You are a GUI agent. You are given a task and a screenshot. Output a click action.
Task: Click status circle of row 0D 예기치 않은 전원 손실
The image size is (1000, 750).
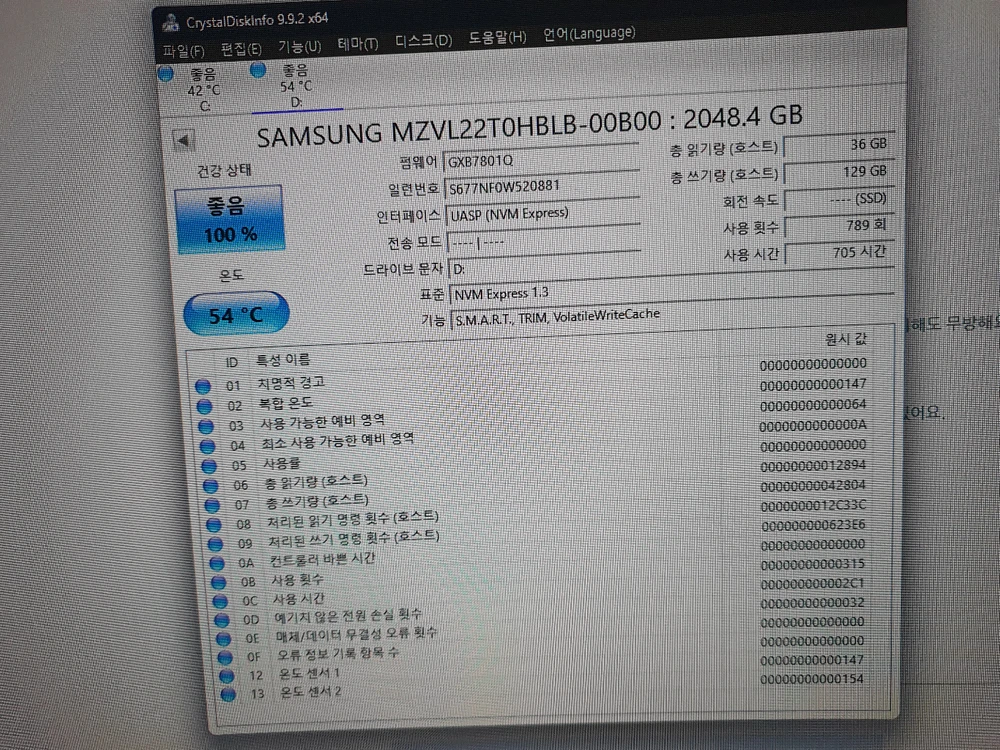[x=222, y=620]
